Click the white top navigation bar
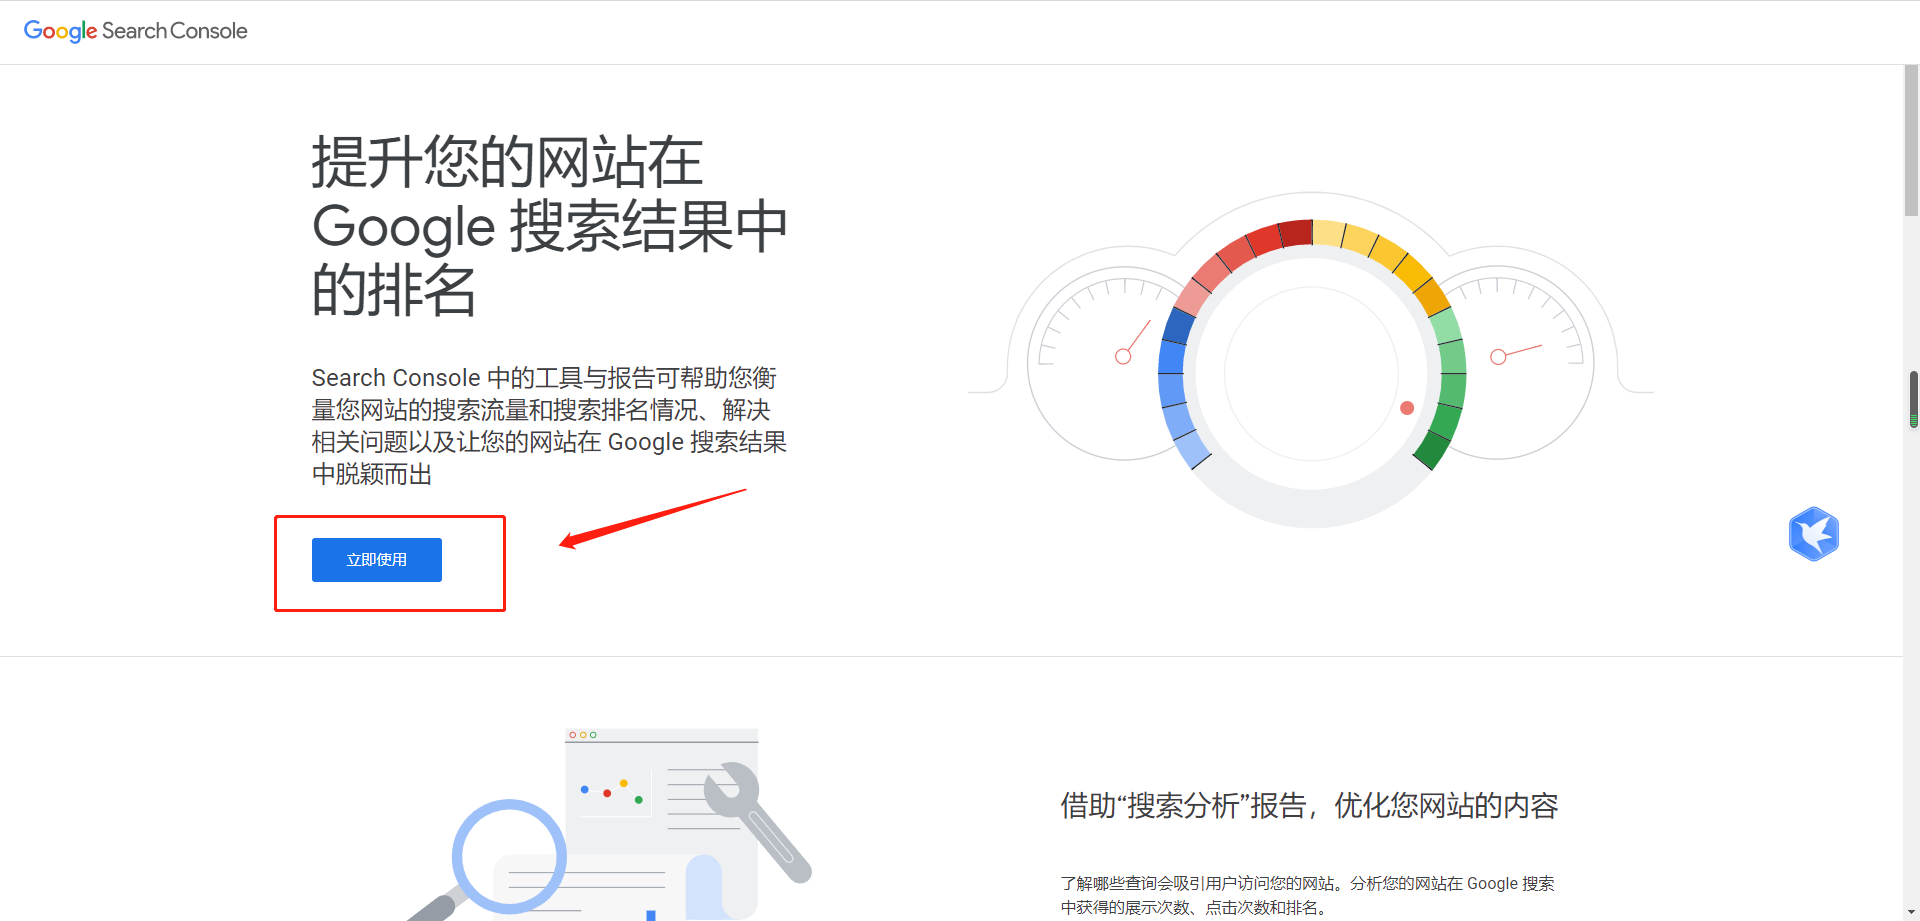 click(x=960, y=31)
